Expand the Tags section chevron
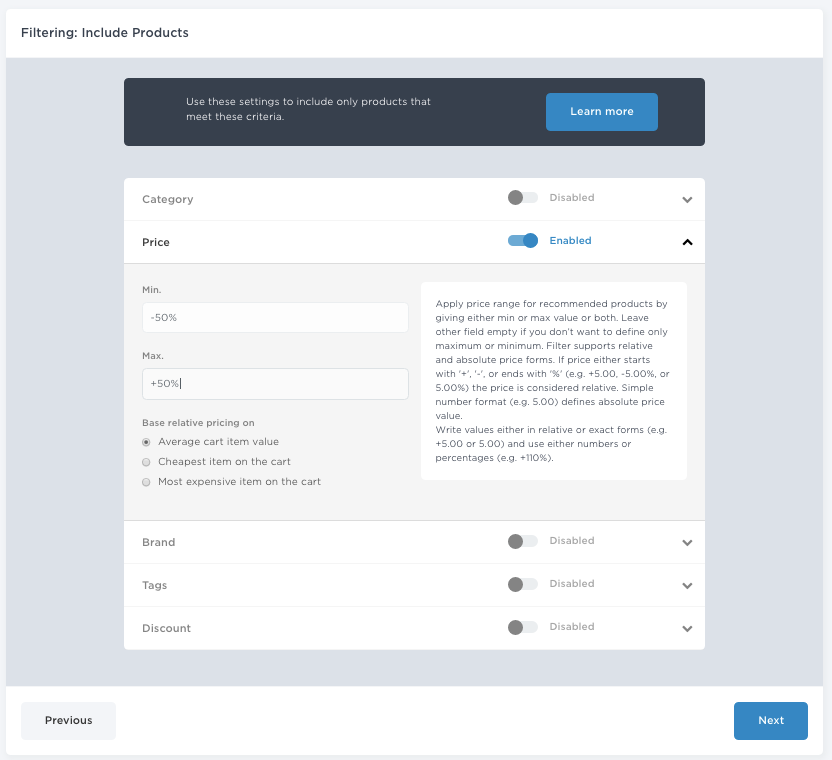Screen dimensions: 832x760 (687, 585)
